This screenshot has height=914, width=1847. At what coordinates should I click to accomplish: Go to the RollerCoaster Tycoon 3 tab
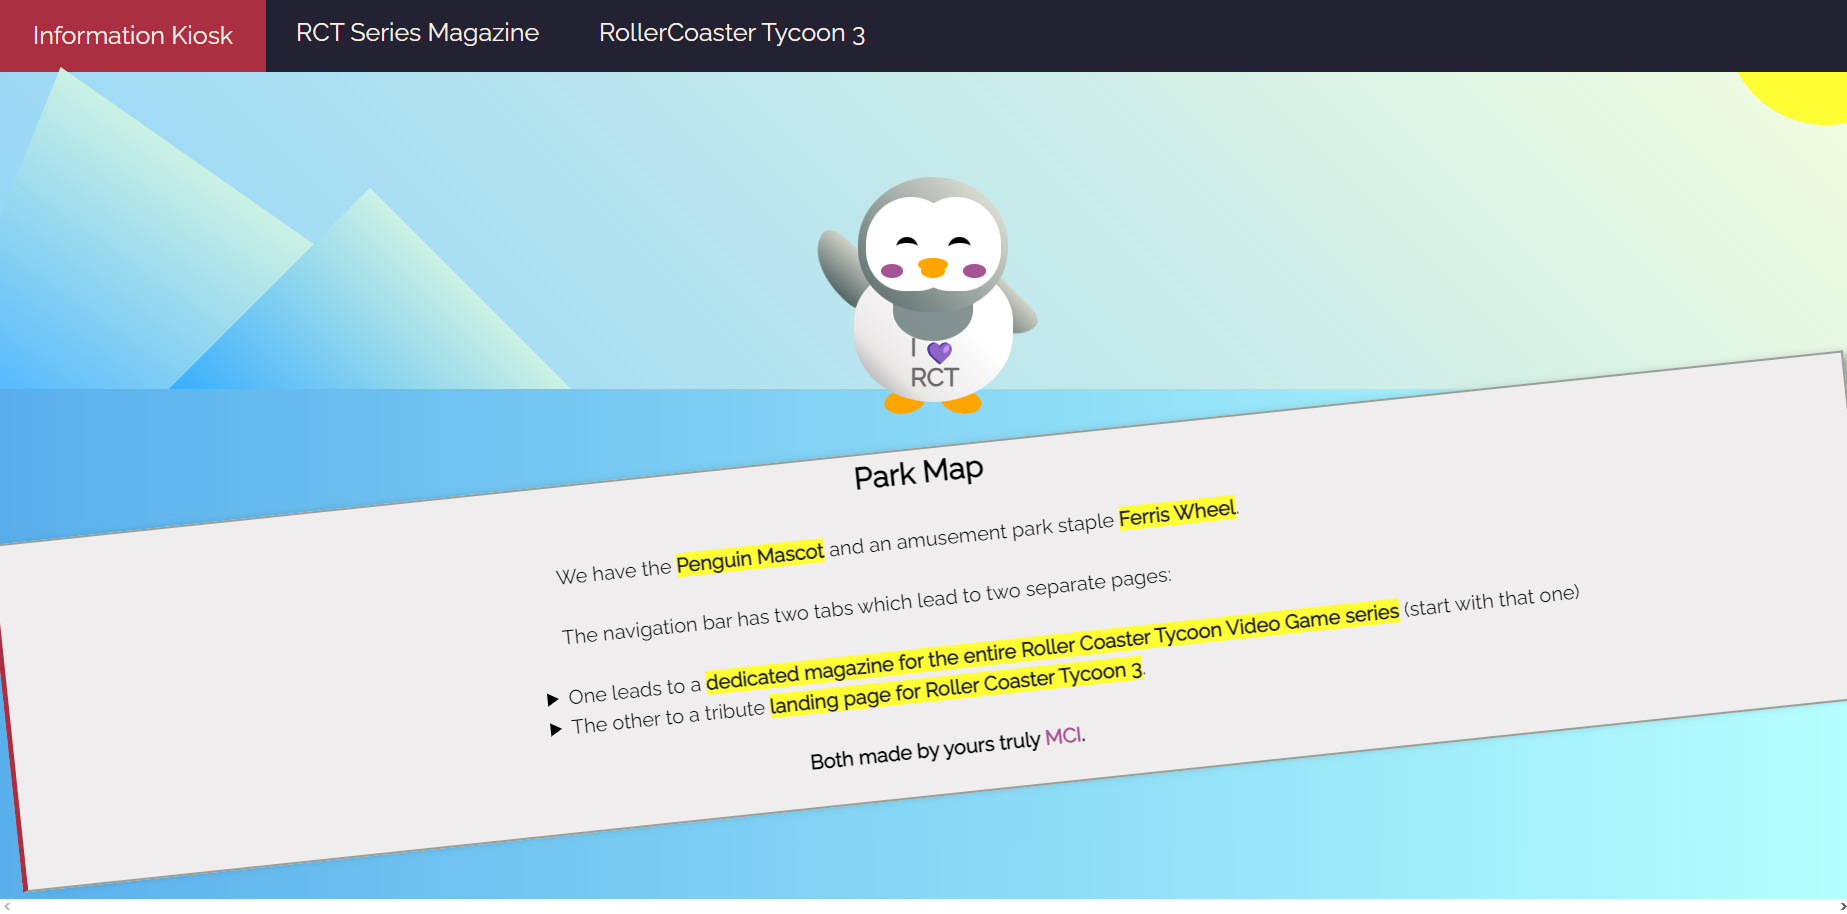click(x=731, y=33)
